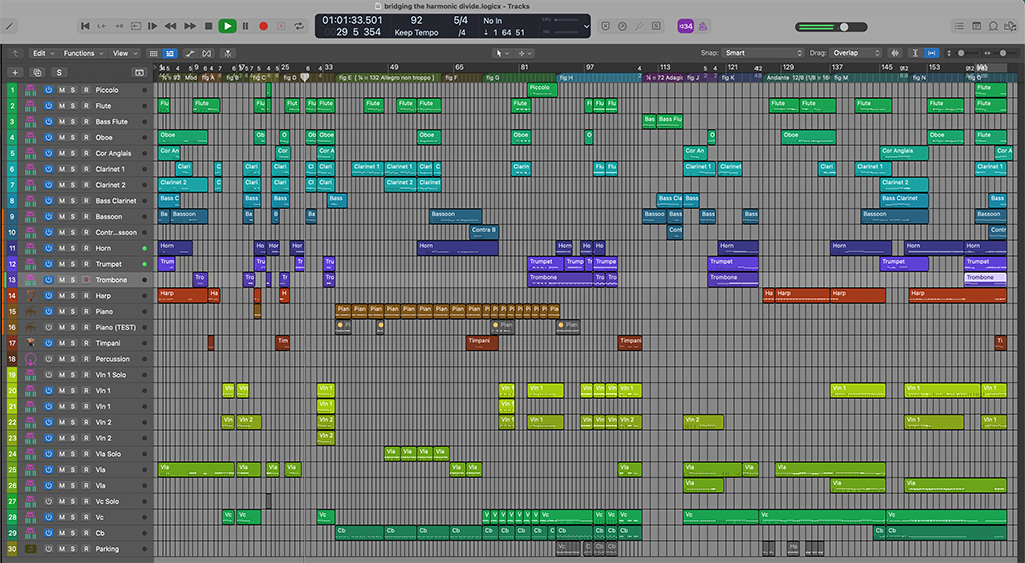1025x563 pixels.
Task: Open the View menu
Action: point(125,53)
